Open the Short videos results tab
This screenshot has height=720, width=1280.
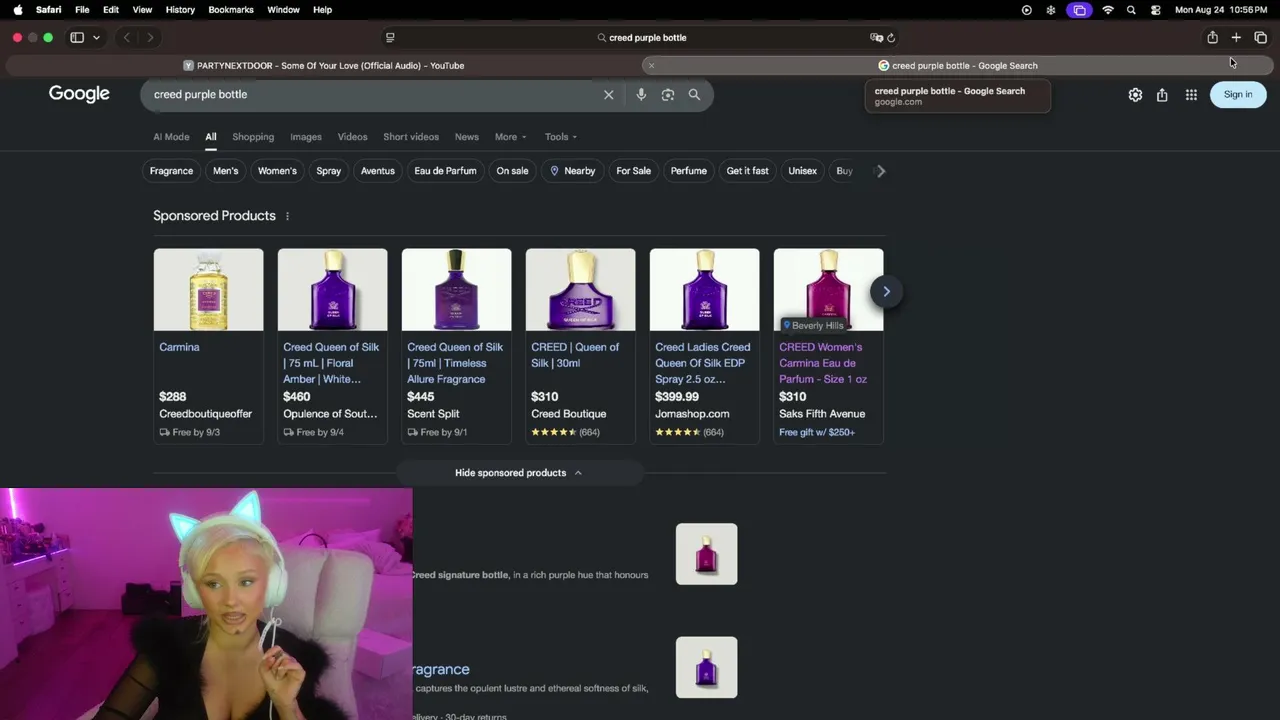(411, 137)
